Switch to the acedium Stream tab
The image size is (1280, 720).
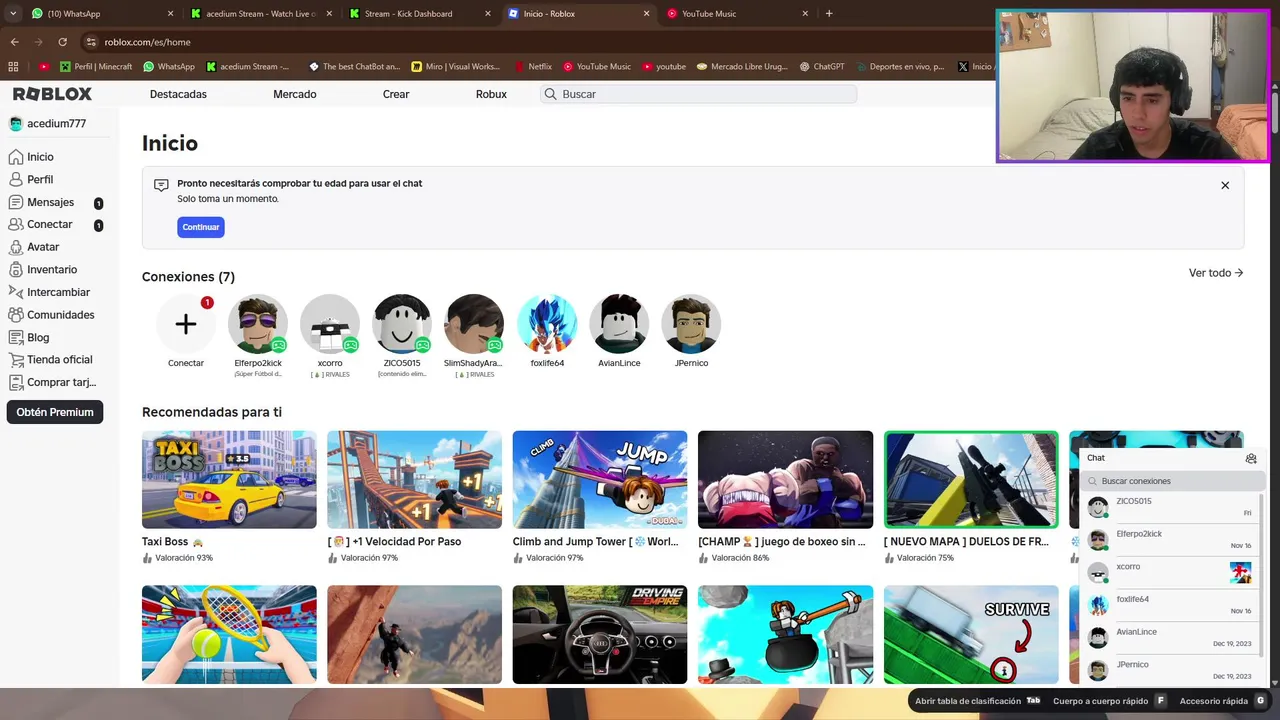262,14
